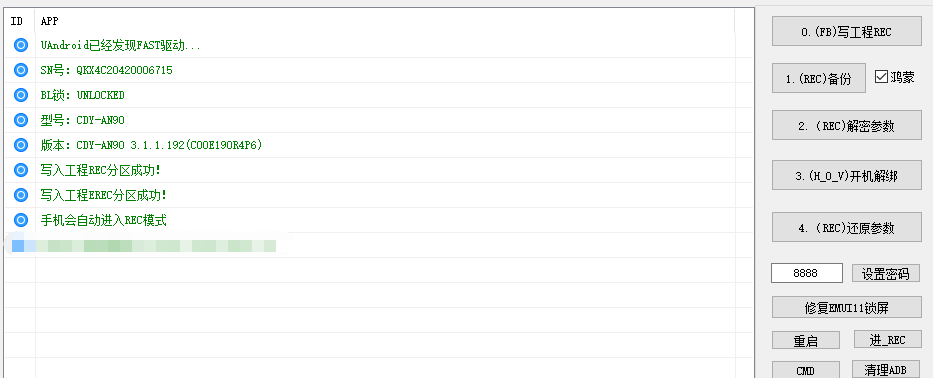The height and width of the screenshot is (378, 933).
Task: Click the icon beside 版本 firmware version row
Action: click(21, 145)
